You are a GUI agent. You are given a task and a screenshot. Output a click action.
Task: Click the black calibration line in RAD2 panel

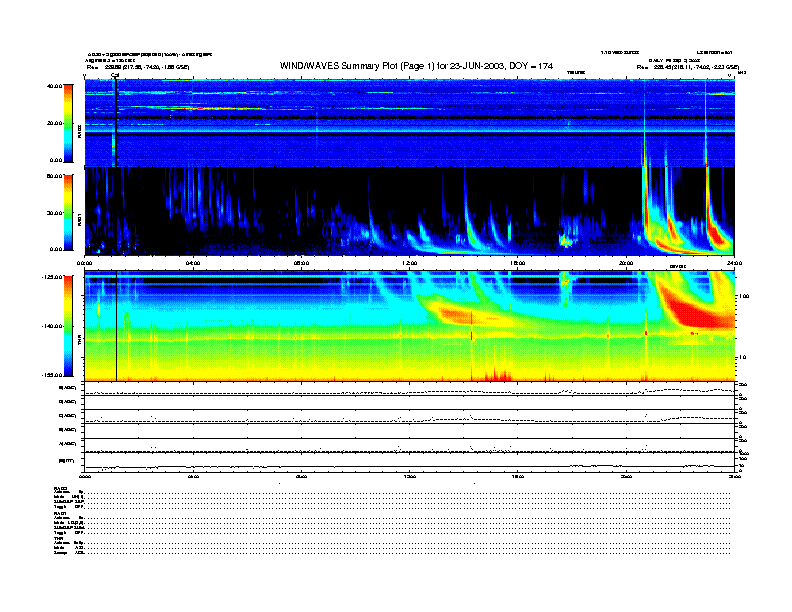116,123
